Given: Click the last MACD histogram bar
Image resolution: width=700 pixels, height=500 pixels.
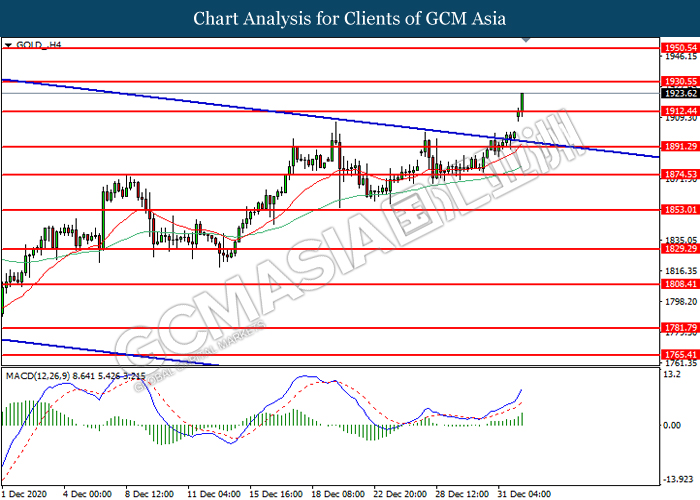Looking at the screenshot, I should [x=522, y=419].
